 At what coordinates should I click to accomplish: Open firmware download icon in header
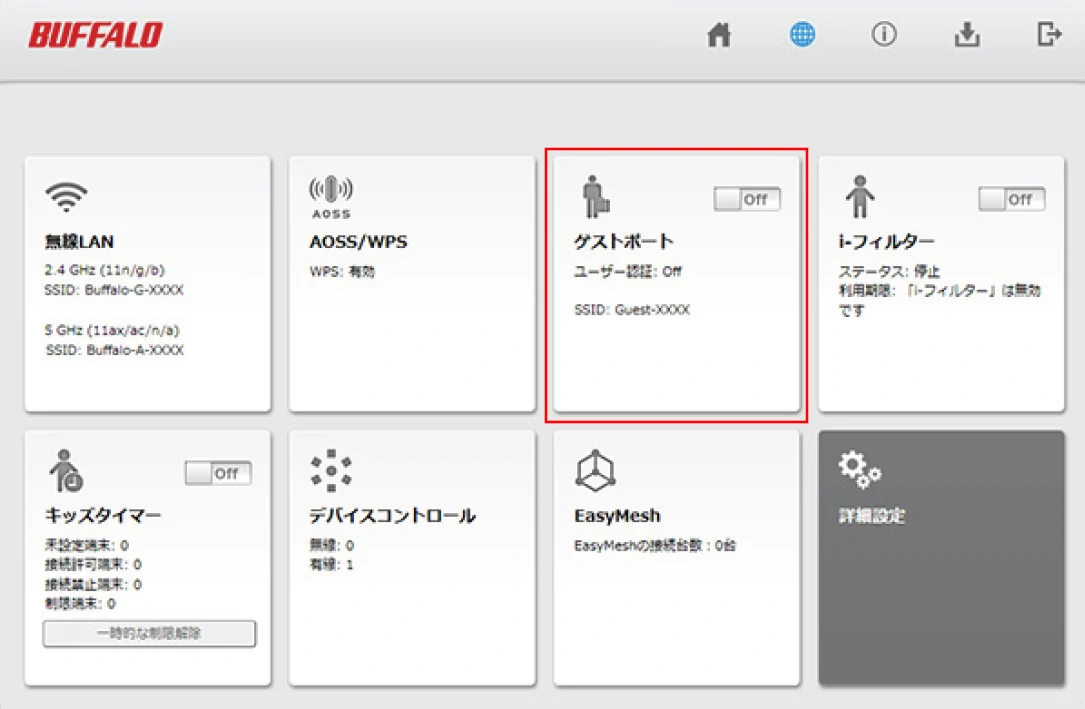coord(967,34)
